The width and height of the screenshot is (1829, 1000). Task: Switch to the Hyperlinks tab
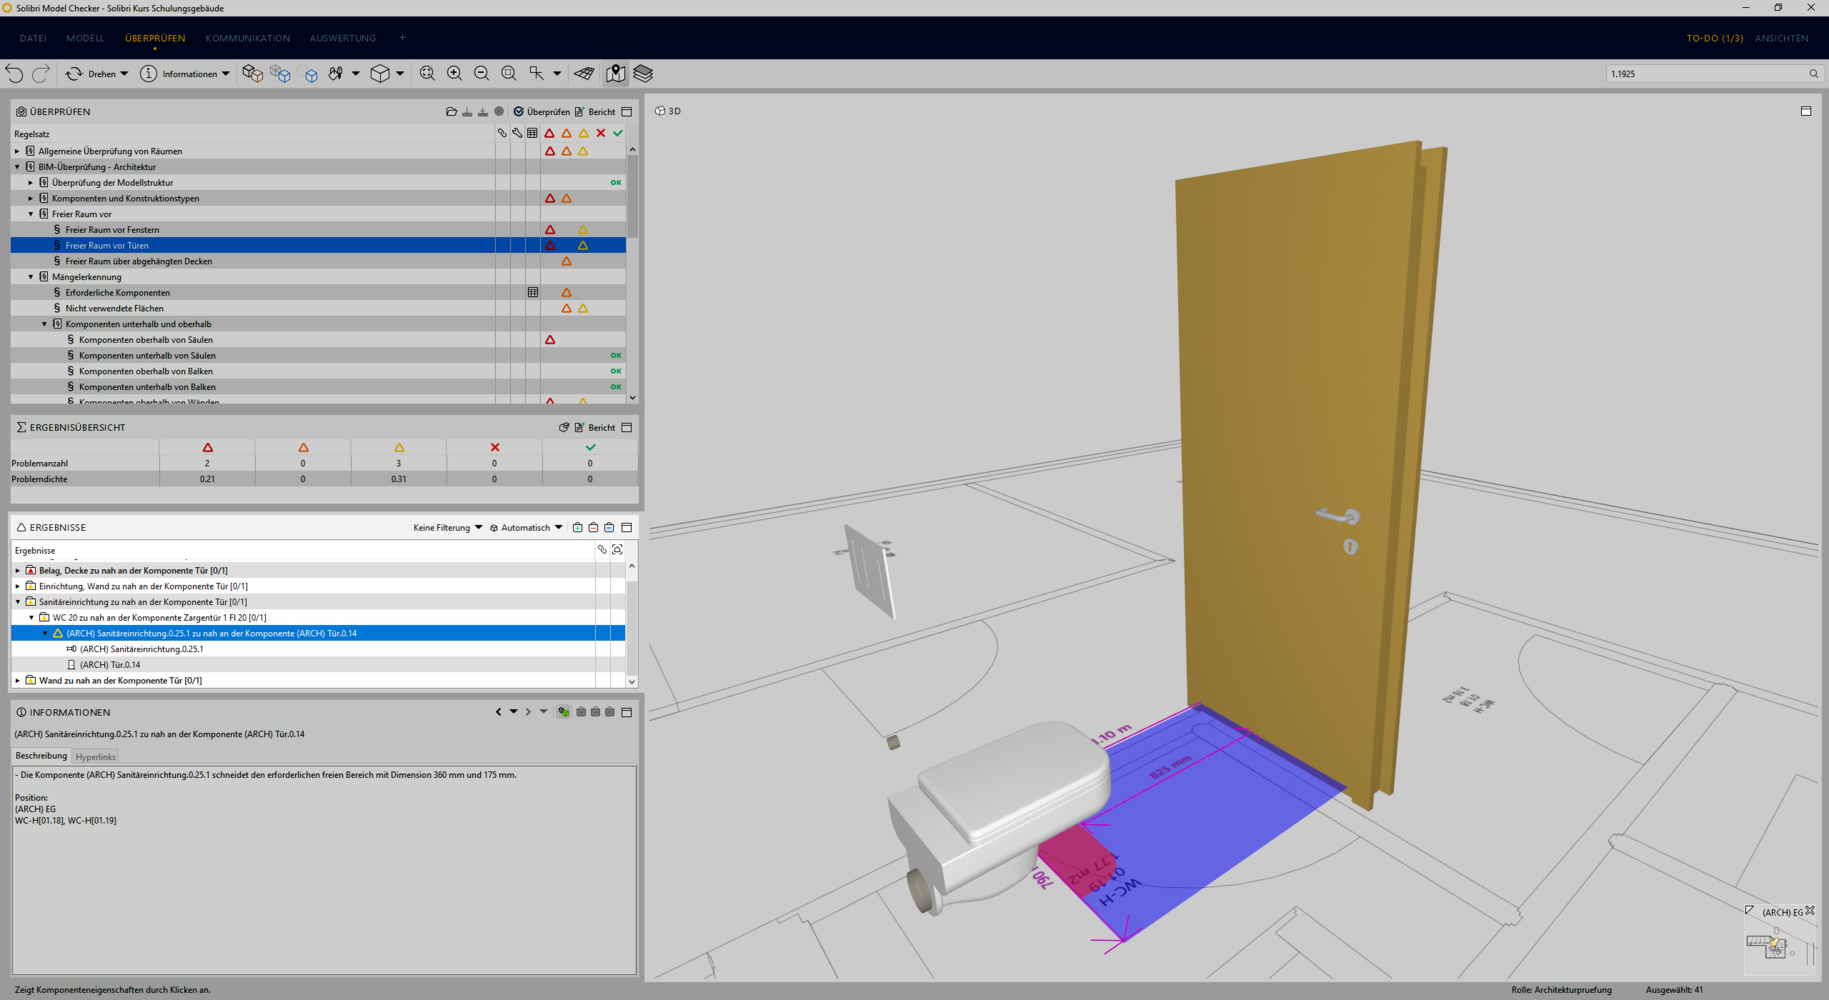pos(96,757)
